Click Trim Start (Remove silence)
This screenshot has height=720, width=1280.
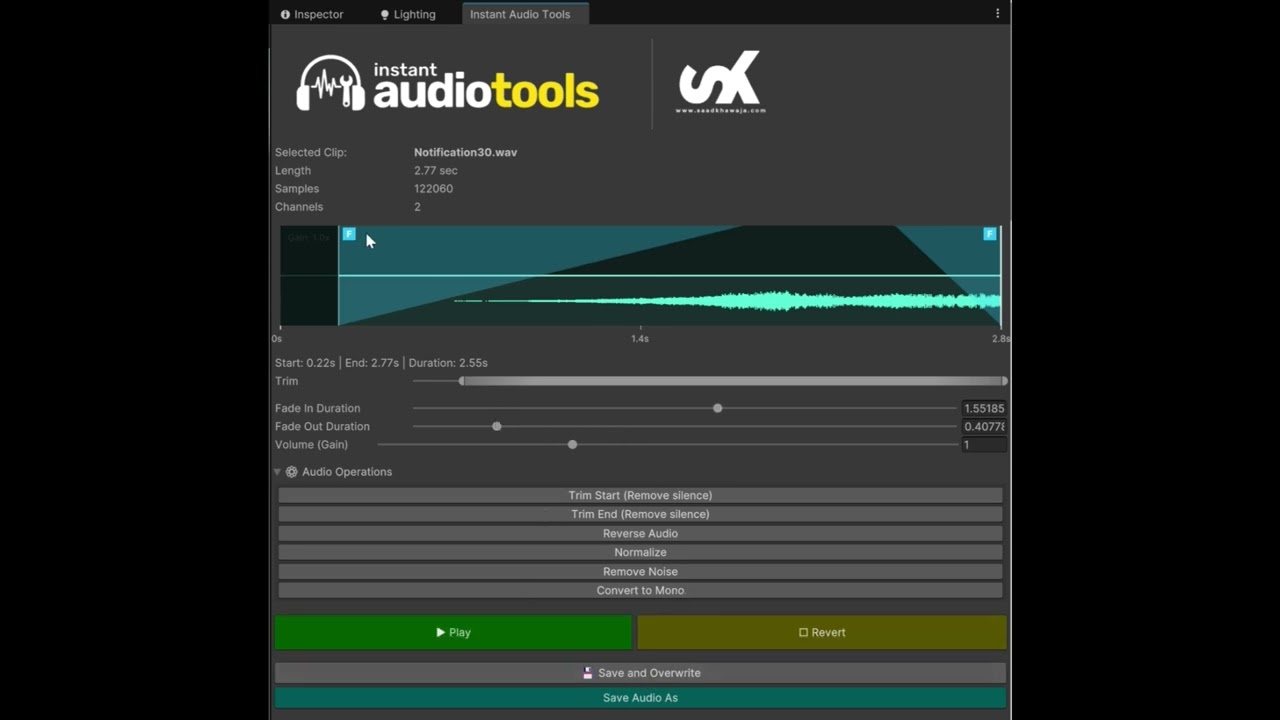[x=640, y=495]
